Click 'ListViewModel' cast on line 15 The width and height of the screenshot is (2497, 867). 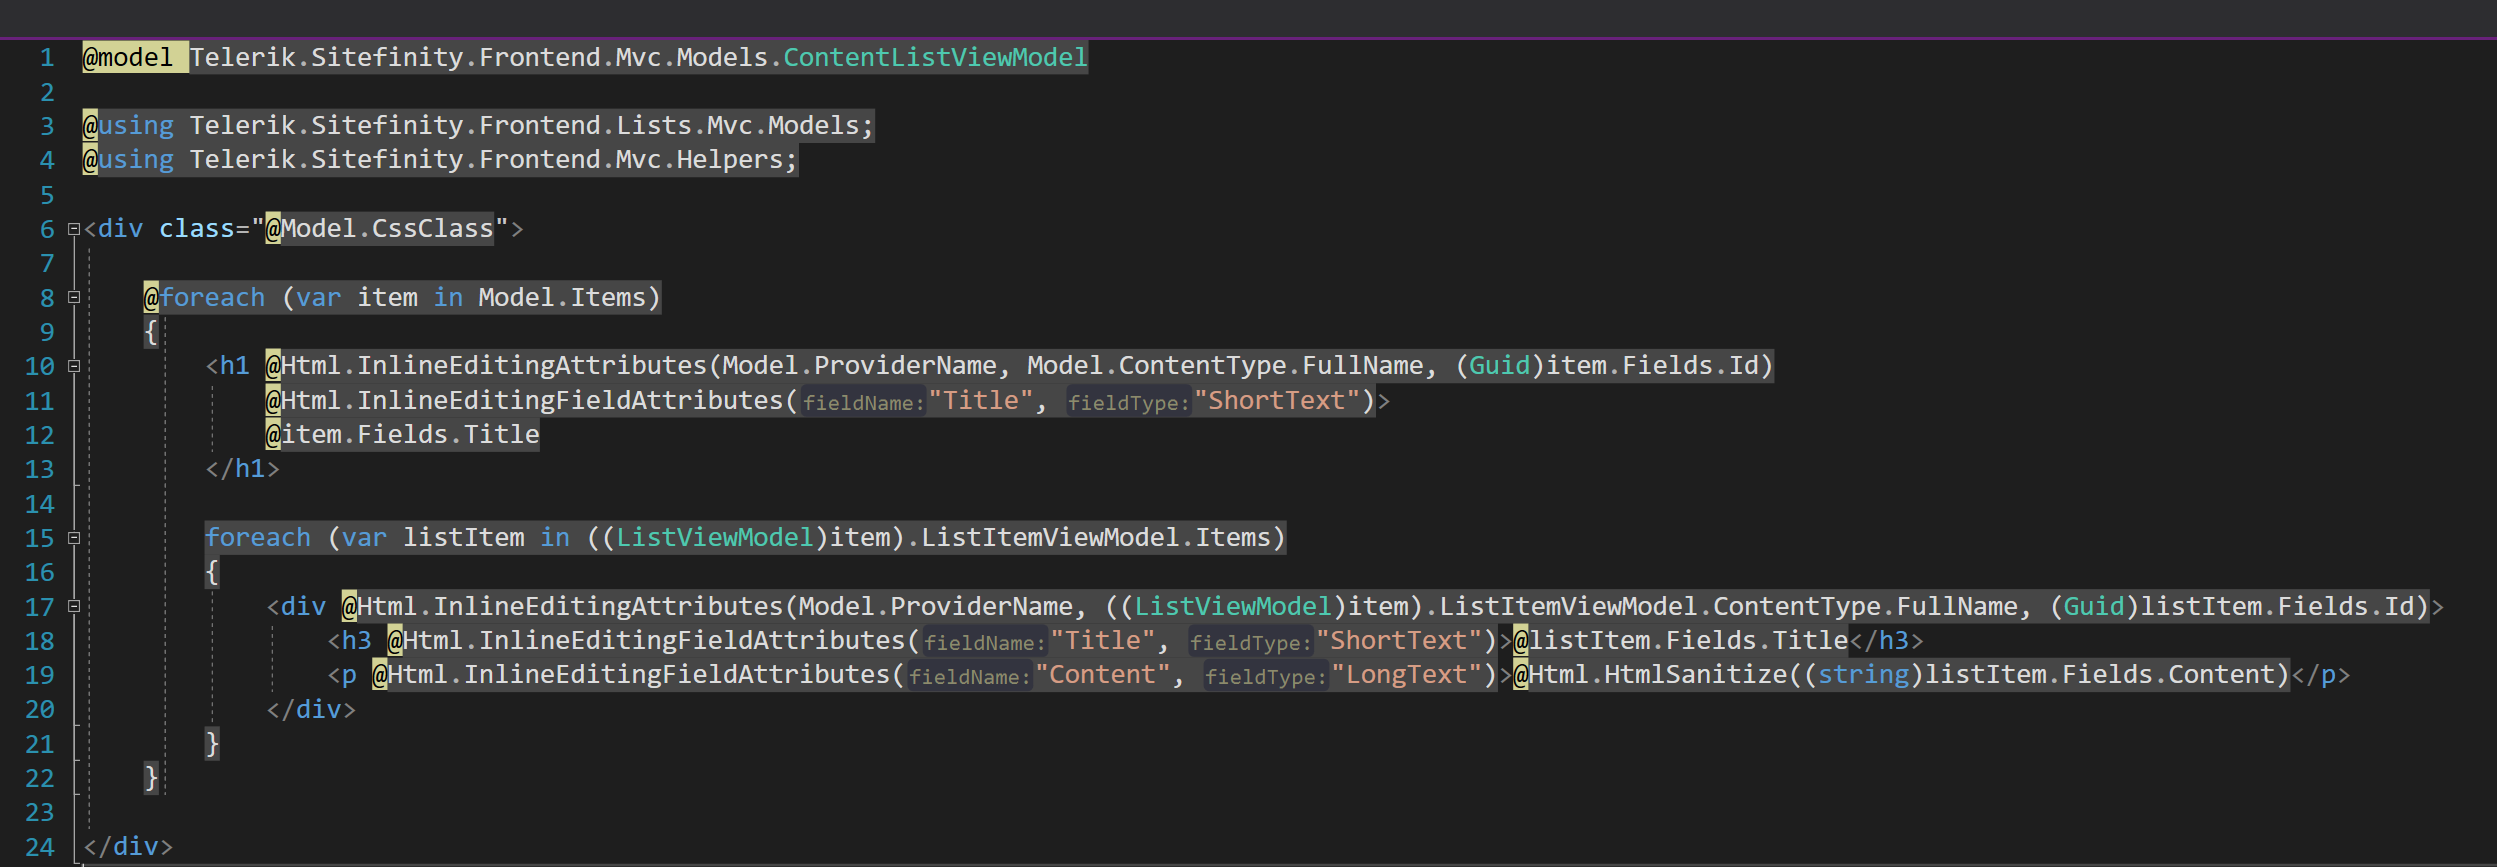tap(715, 538)
